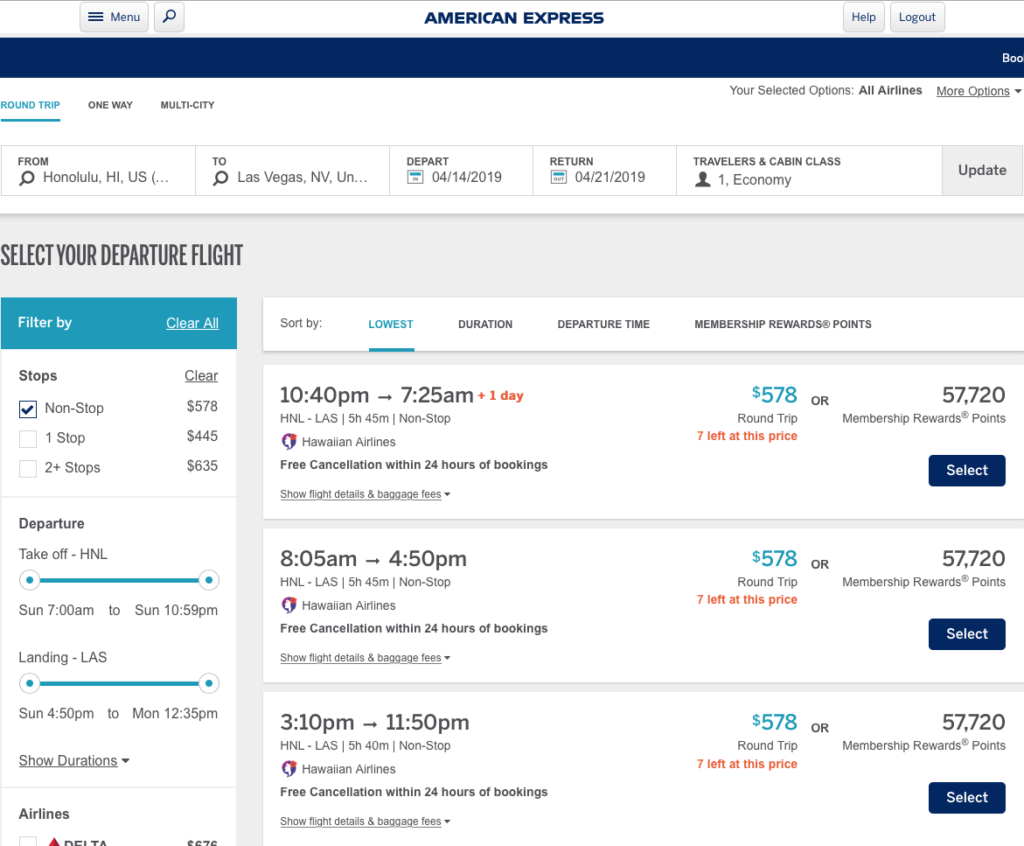Select the 10:40pm Hawaiian Airlines flight
1024x846 pixels.
(967, 470)
